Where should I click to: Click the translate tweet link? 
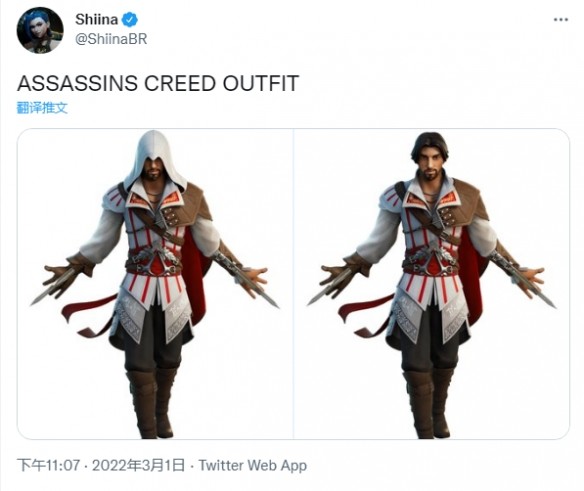click(42, 108)
